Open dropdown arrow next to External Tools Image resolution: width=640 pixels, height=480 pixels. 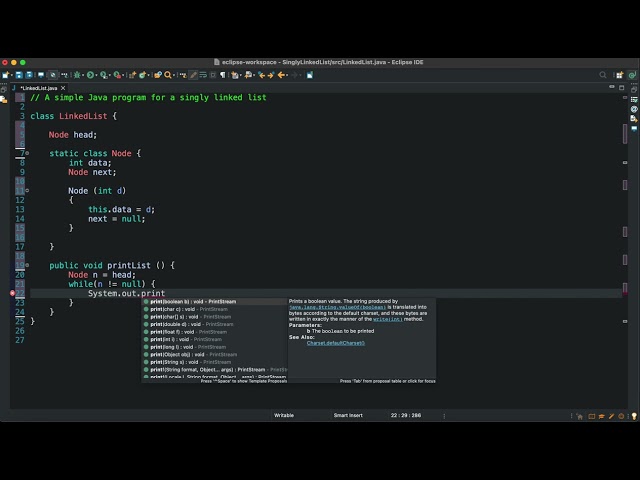pos(124,75)
